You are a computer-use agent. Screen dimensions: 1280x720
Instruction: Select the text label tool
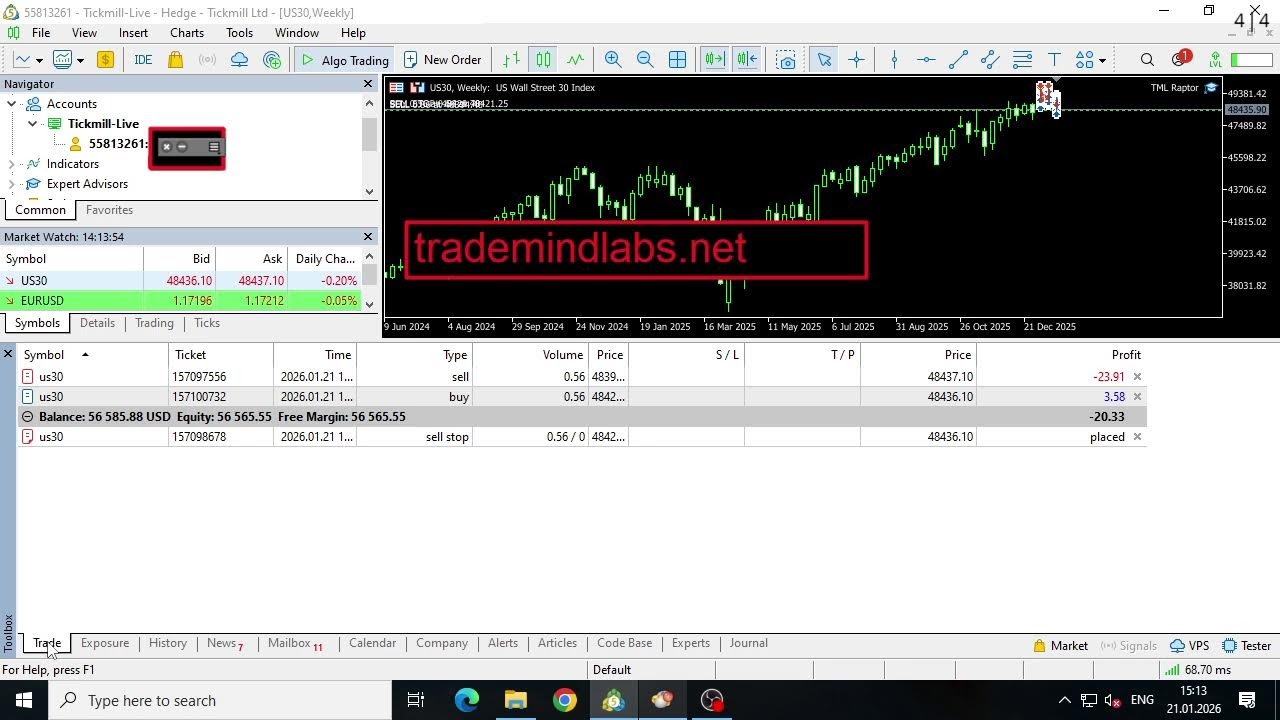1054,60
